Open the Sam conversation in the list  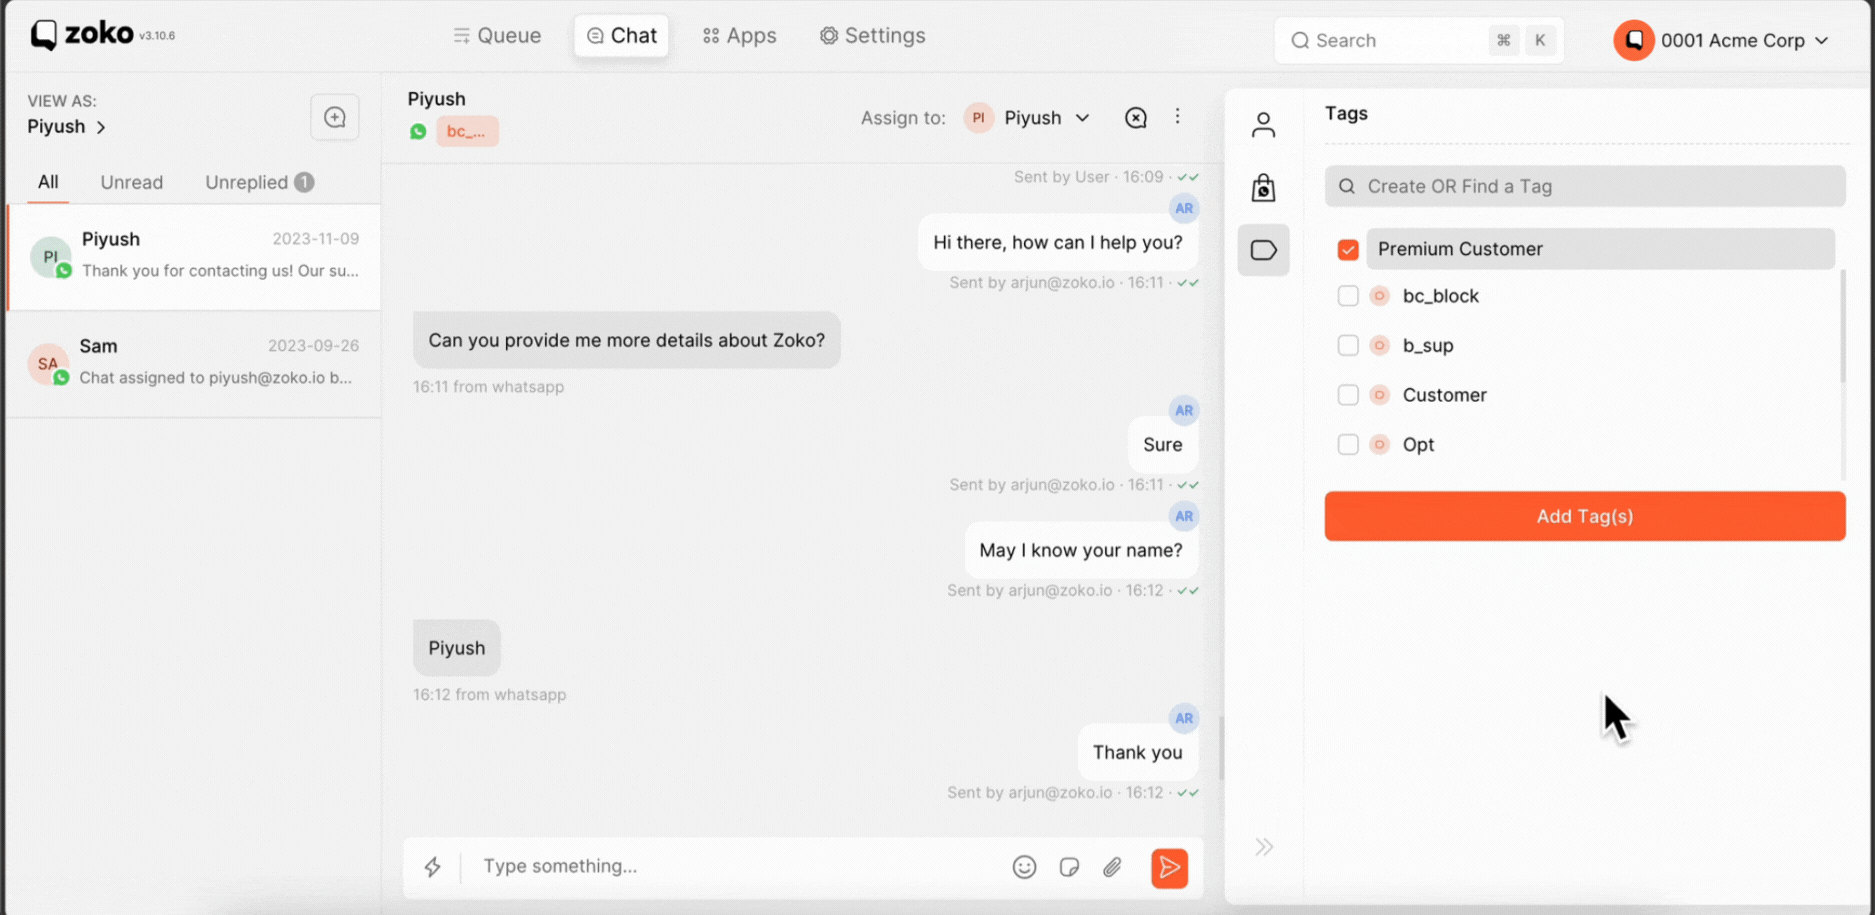(194, 364)
